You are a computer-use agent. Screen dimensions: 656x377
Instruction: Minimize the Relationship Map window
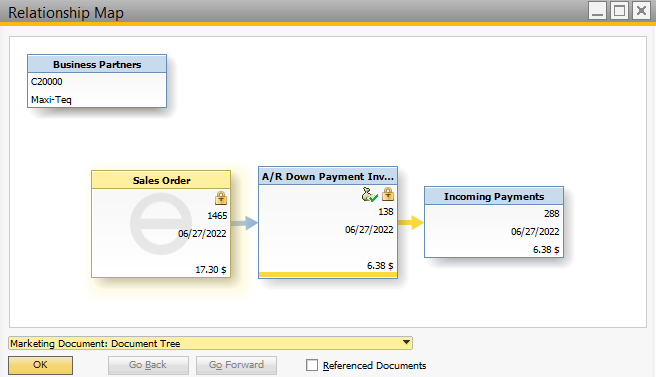597,10
